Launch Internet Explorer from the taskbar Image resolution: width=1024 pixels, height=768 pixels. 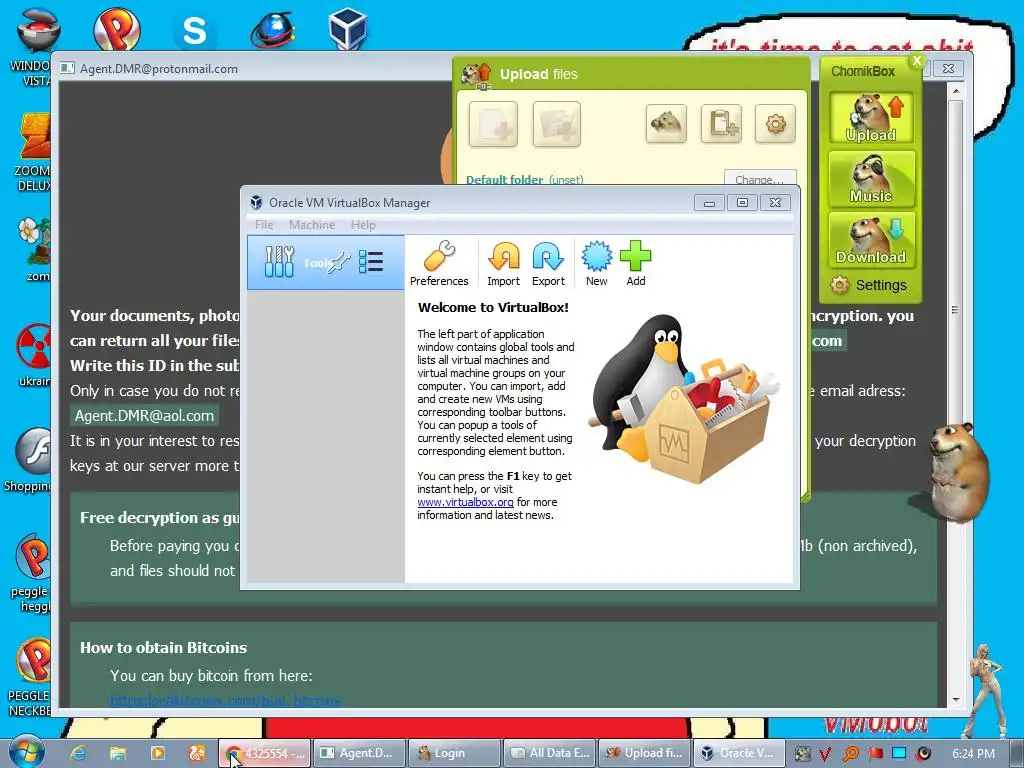[x=78, y=753]
